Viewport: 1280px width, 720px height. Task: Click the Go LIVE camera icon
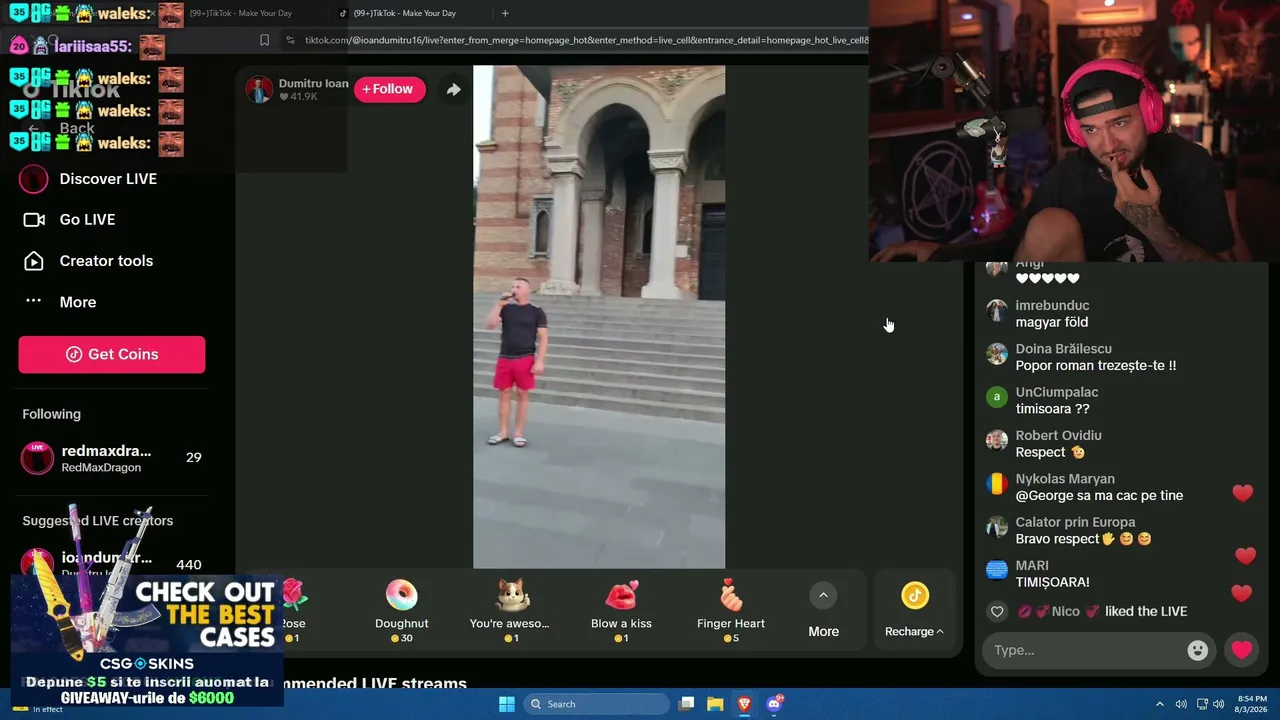coord(34,220)
